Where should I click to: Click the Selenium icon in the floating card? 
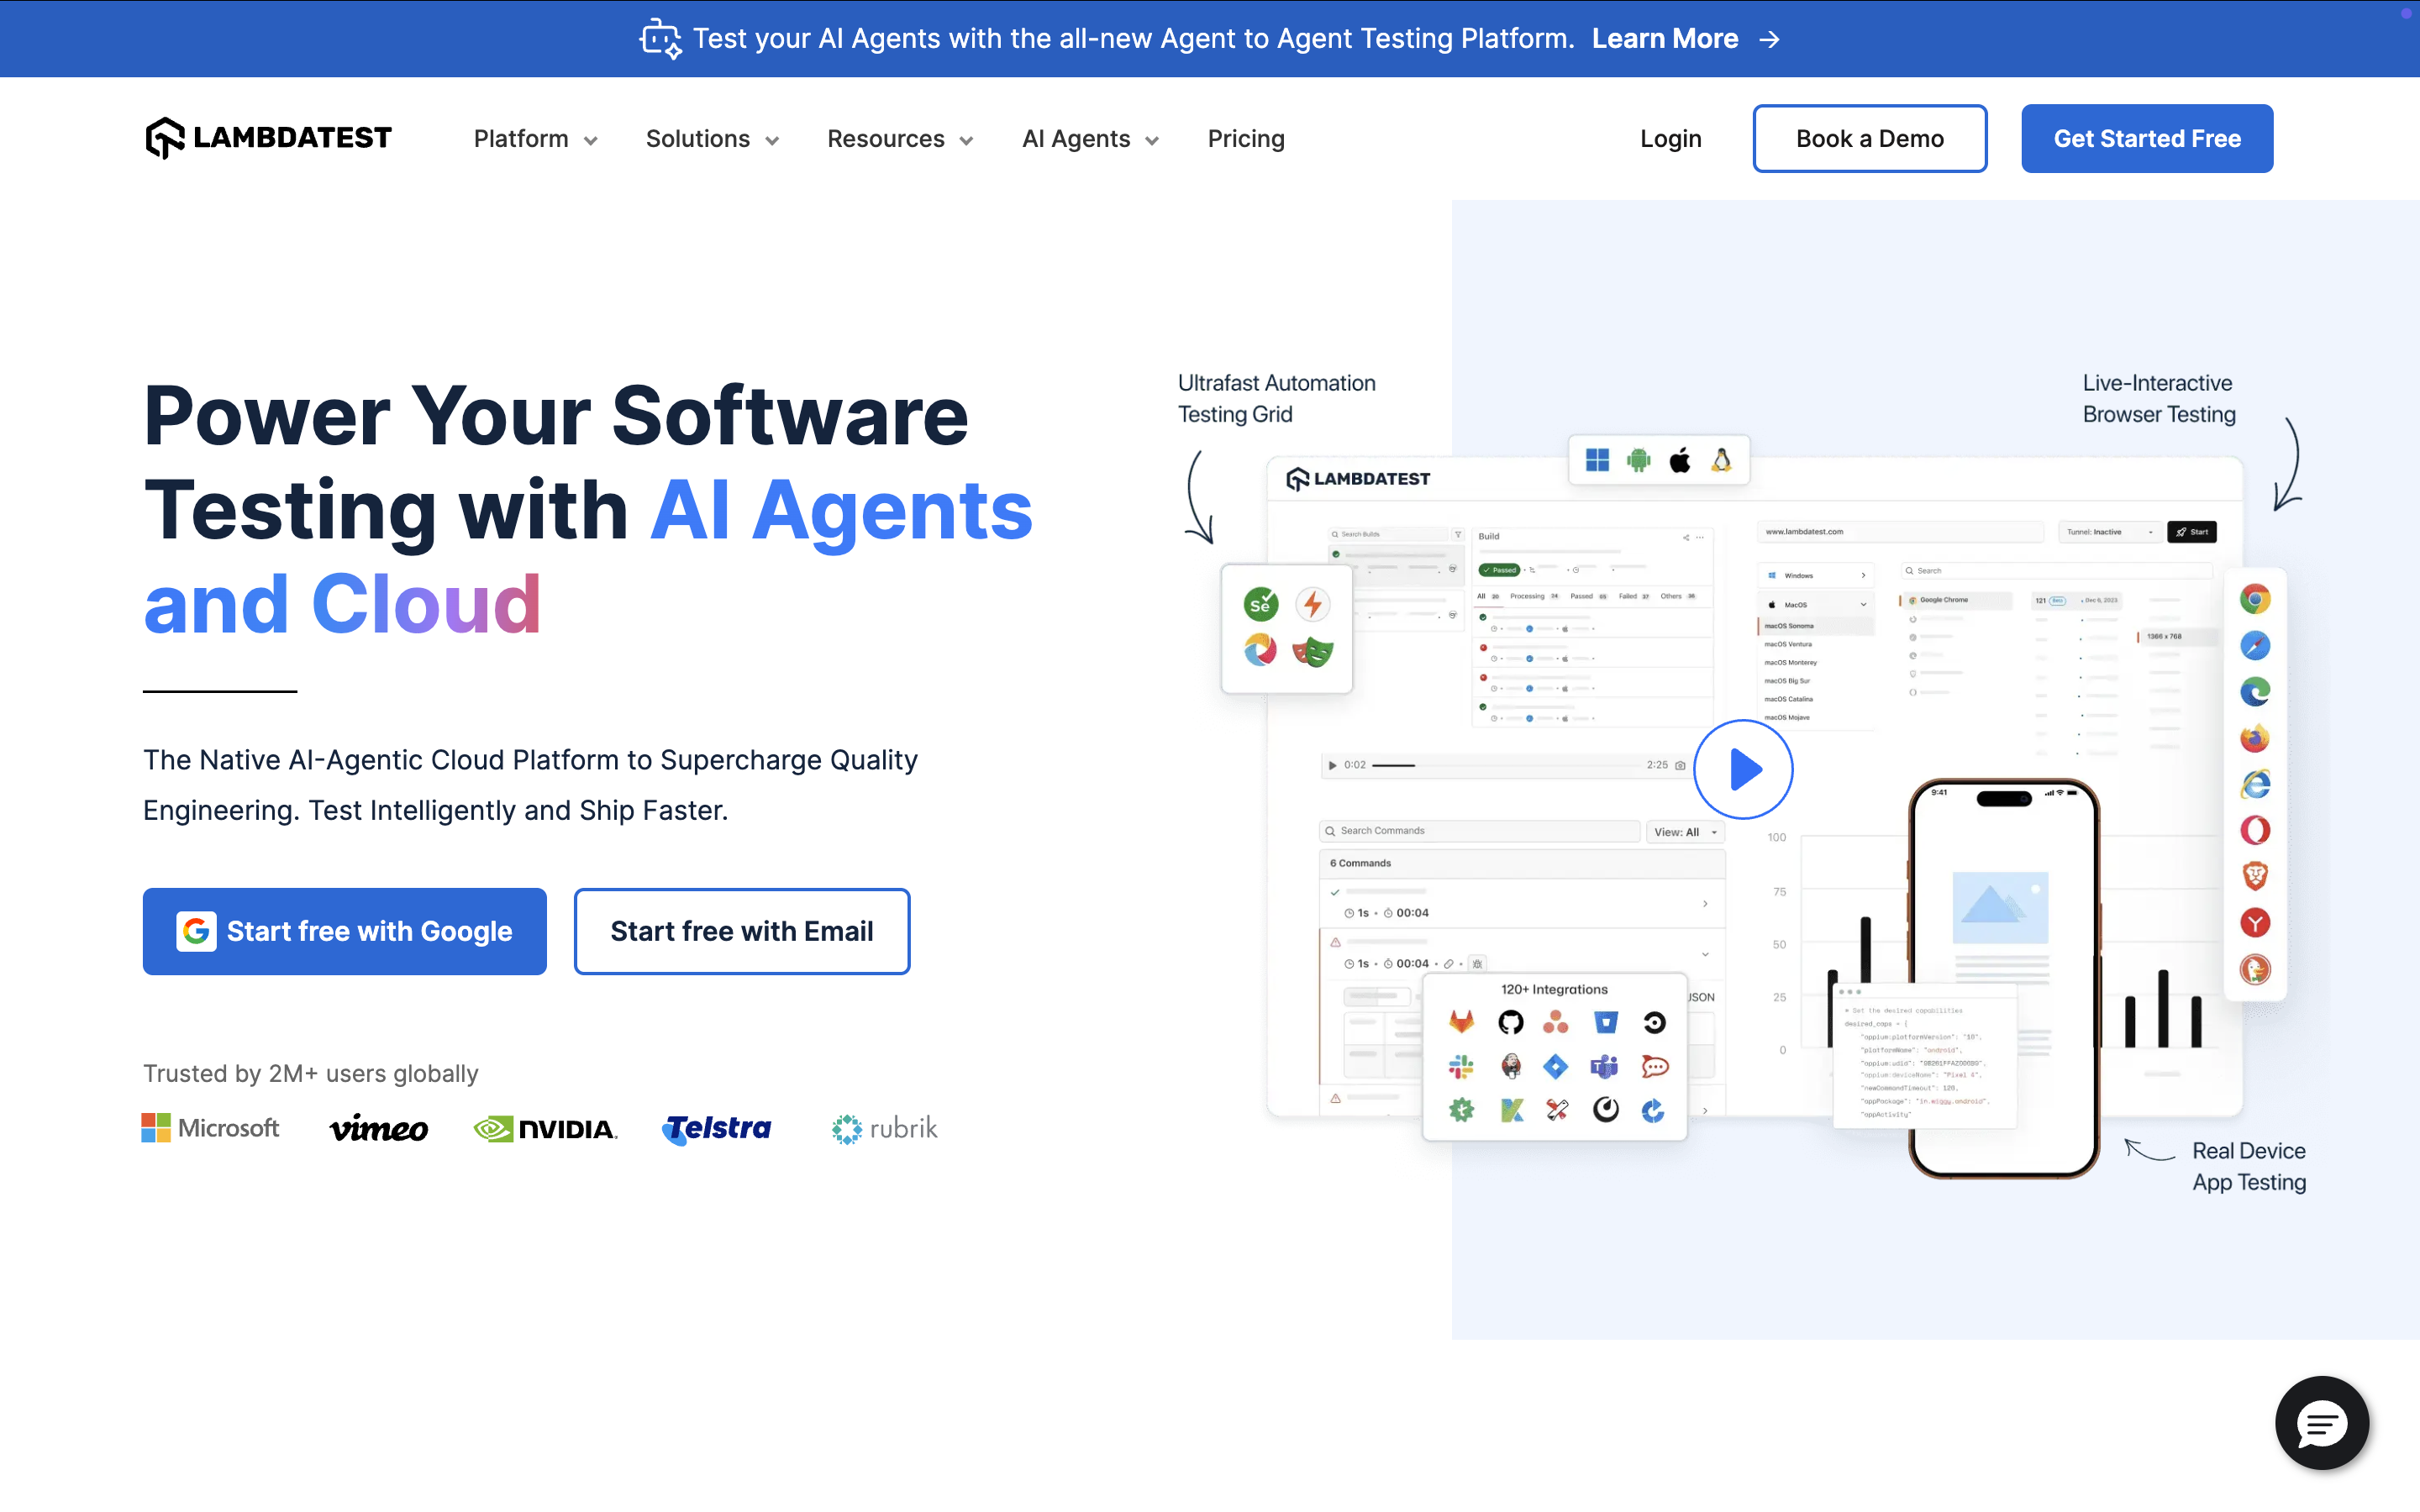point(1260,604)
